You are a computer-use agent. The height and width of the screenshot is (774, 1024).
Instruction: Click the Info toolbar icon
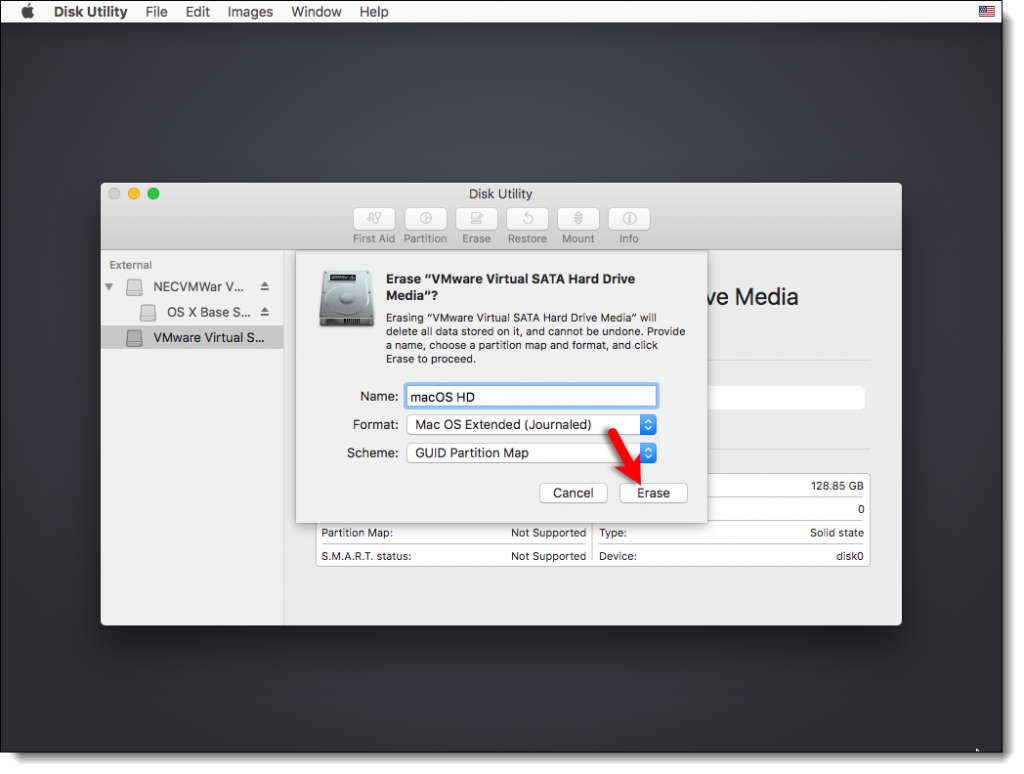click(629, 219)
